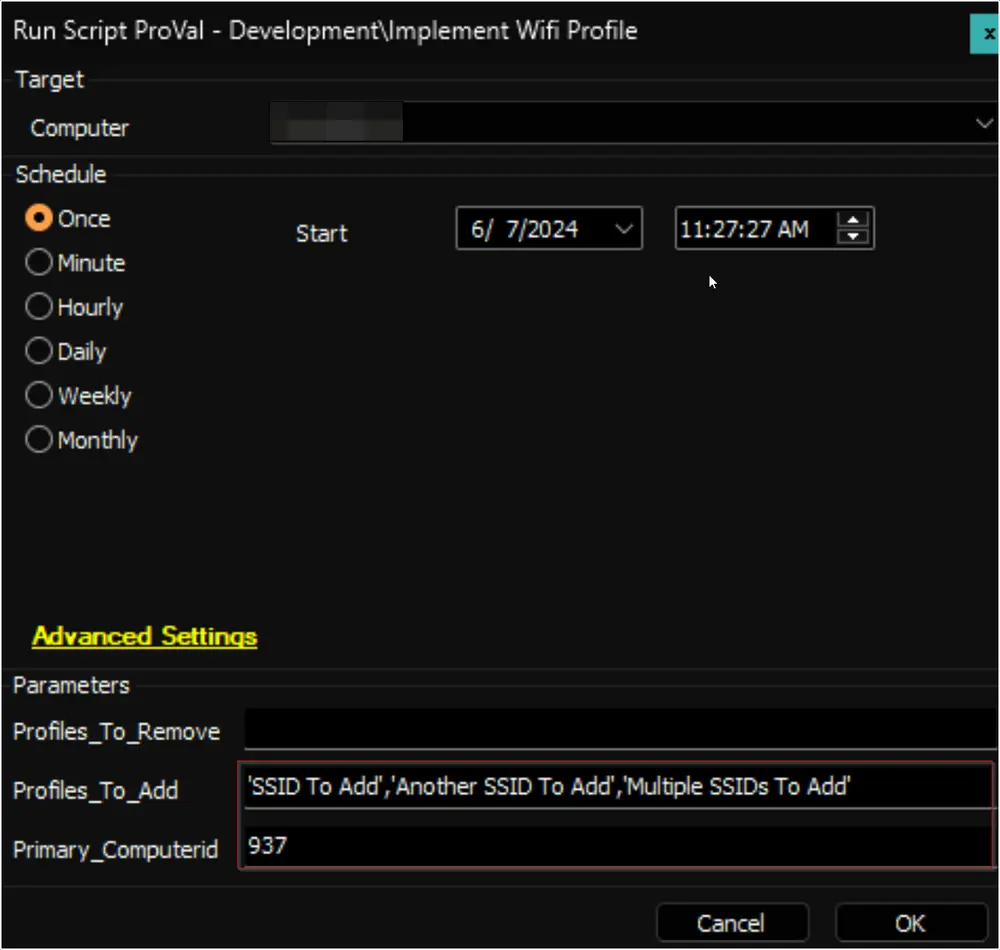Click the Profiles_To_Add parameter label

[96, 791]
